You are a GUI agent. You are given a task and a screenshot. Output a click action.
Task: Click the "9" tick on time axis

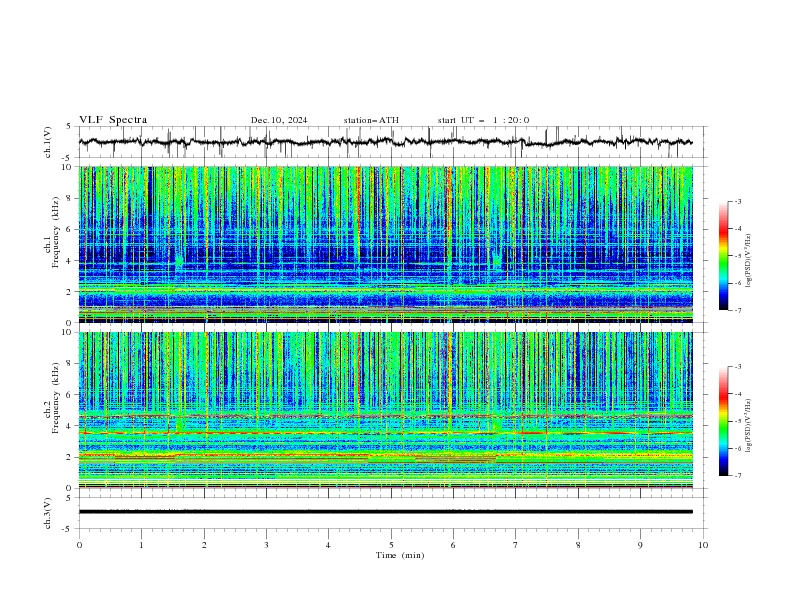tap(640, 545)
